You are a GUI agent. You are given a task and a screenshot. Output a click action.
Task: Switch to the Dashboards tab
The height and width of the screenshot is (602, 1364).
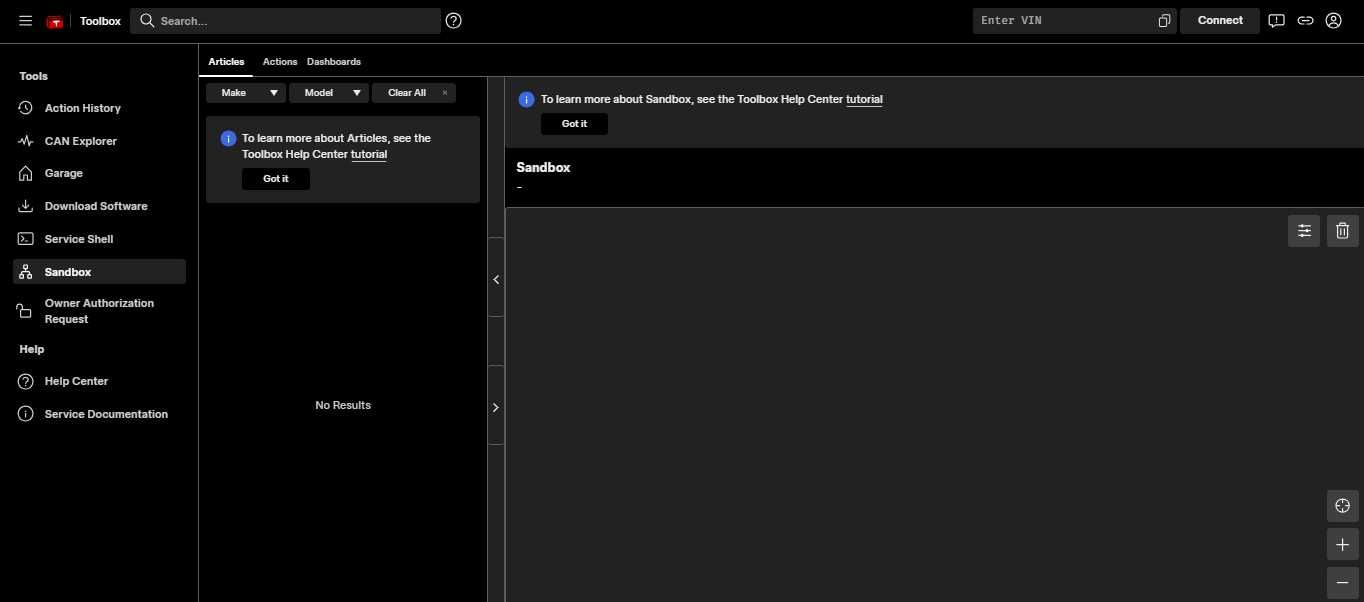[334, 62]
